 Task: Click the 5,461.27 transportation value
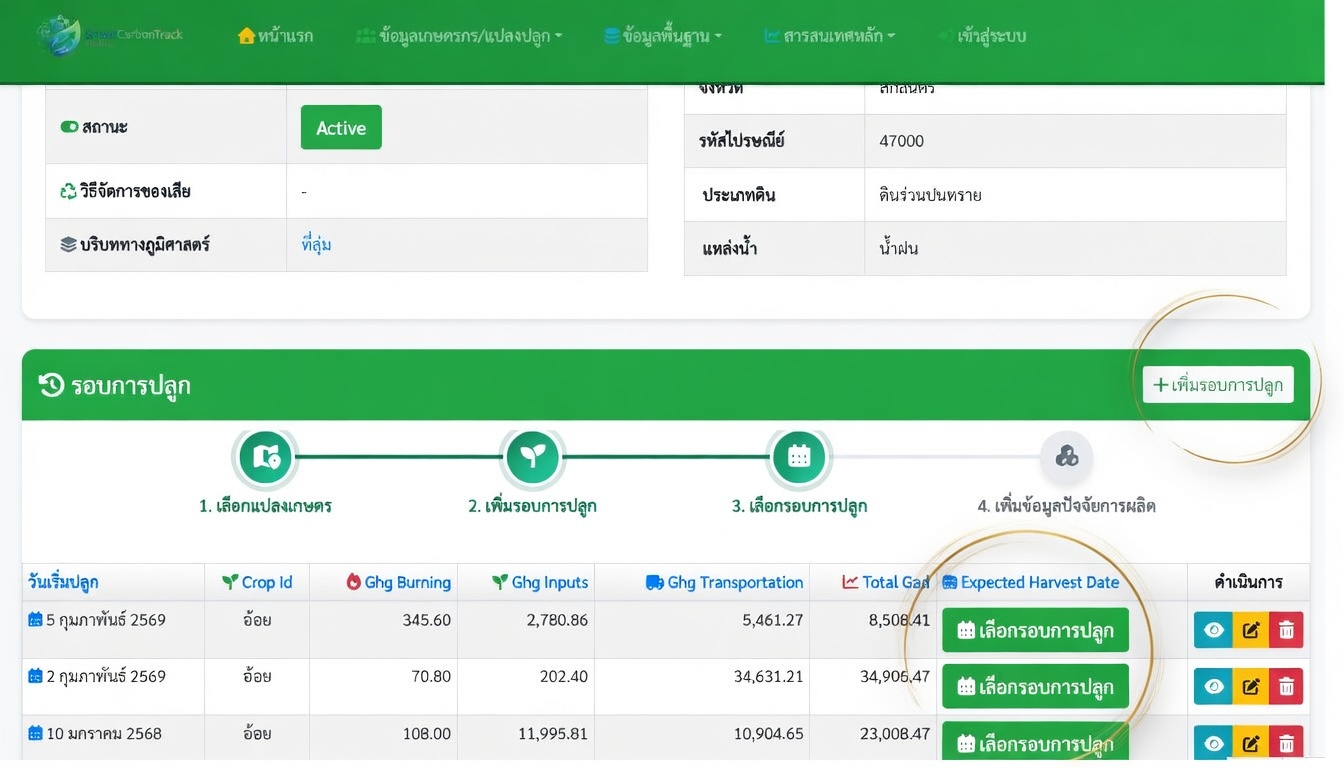[773, 620]
